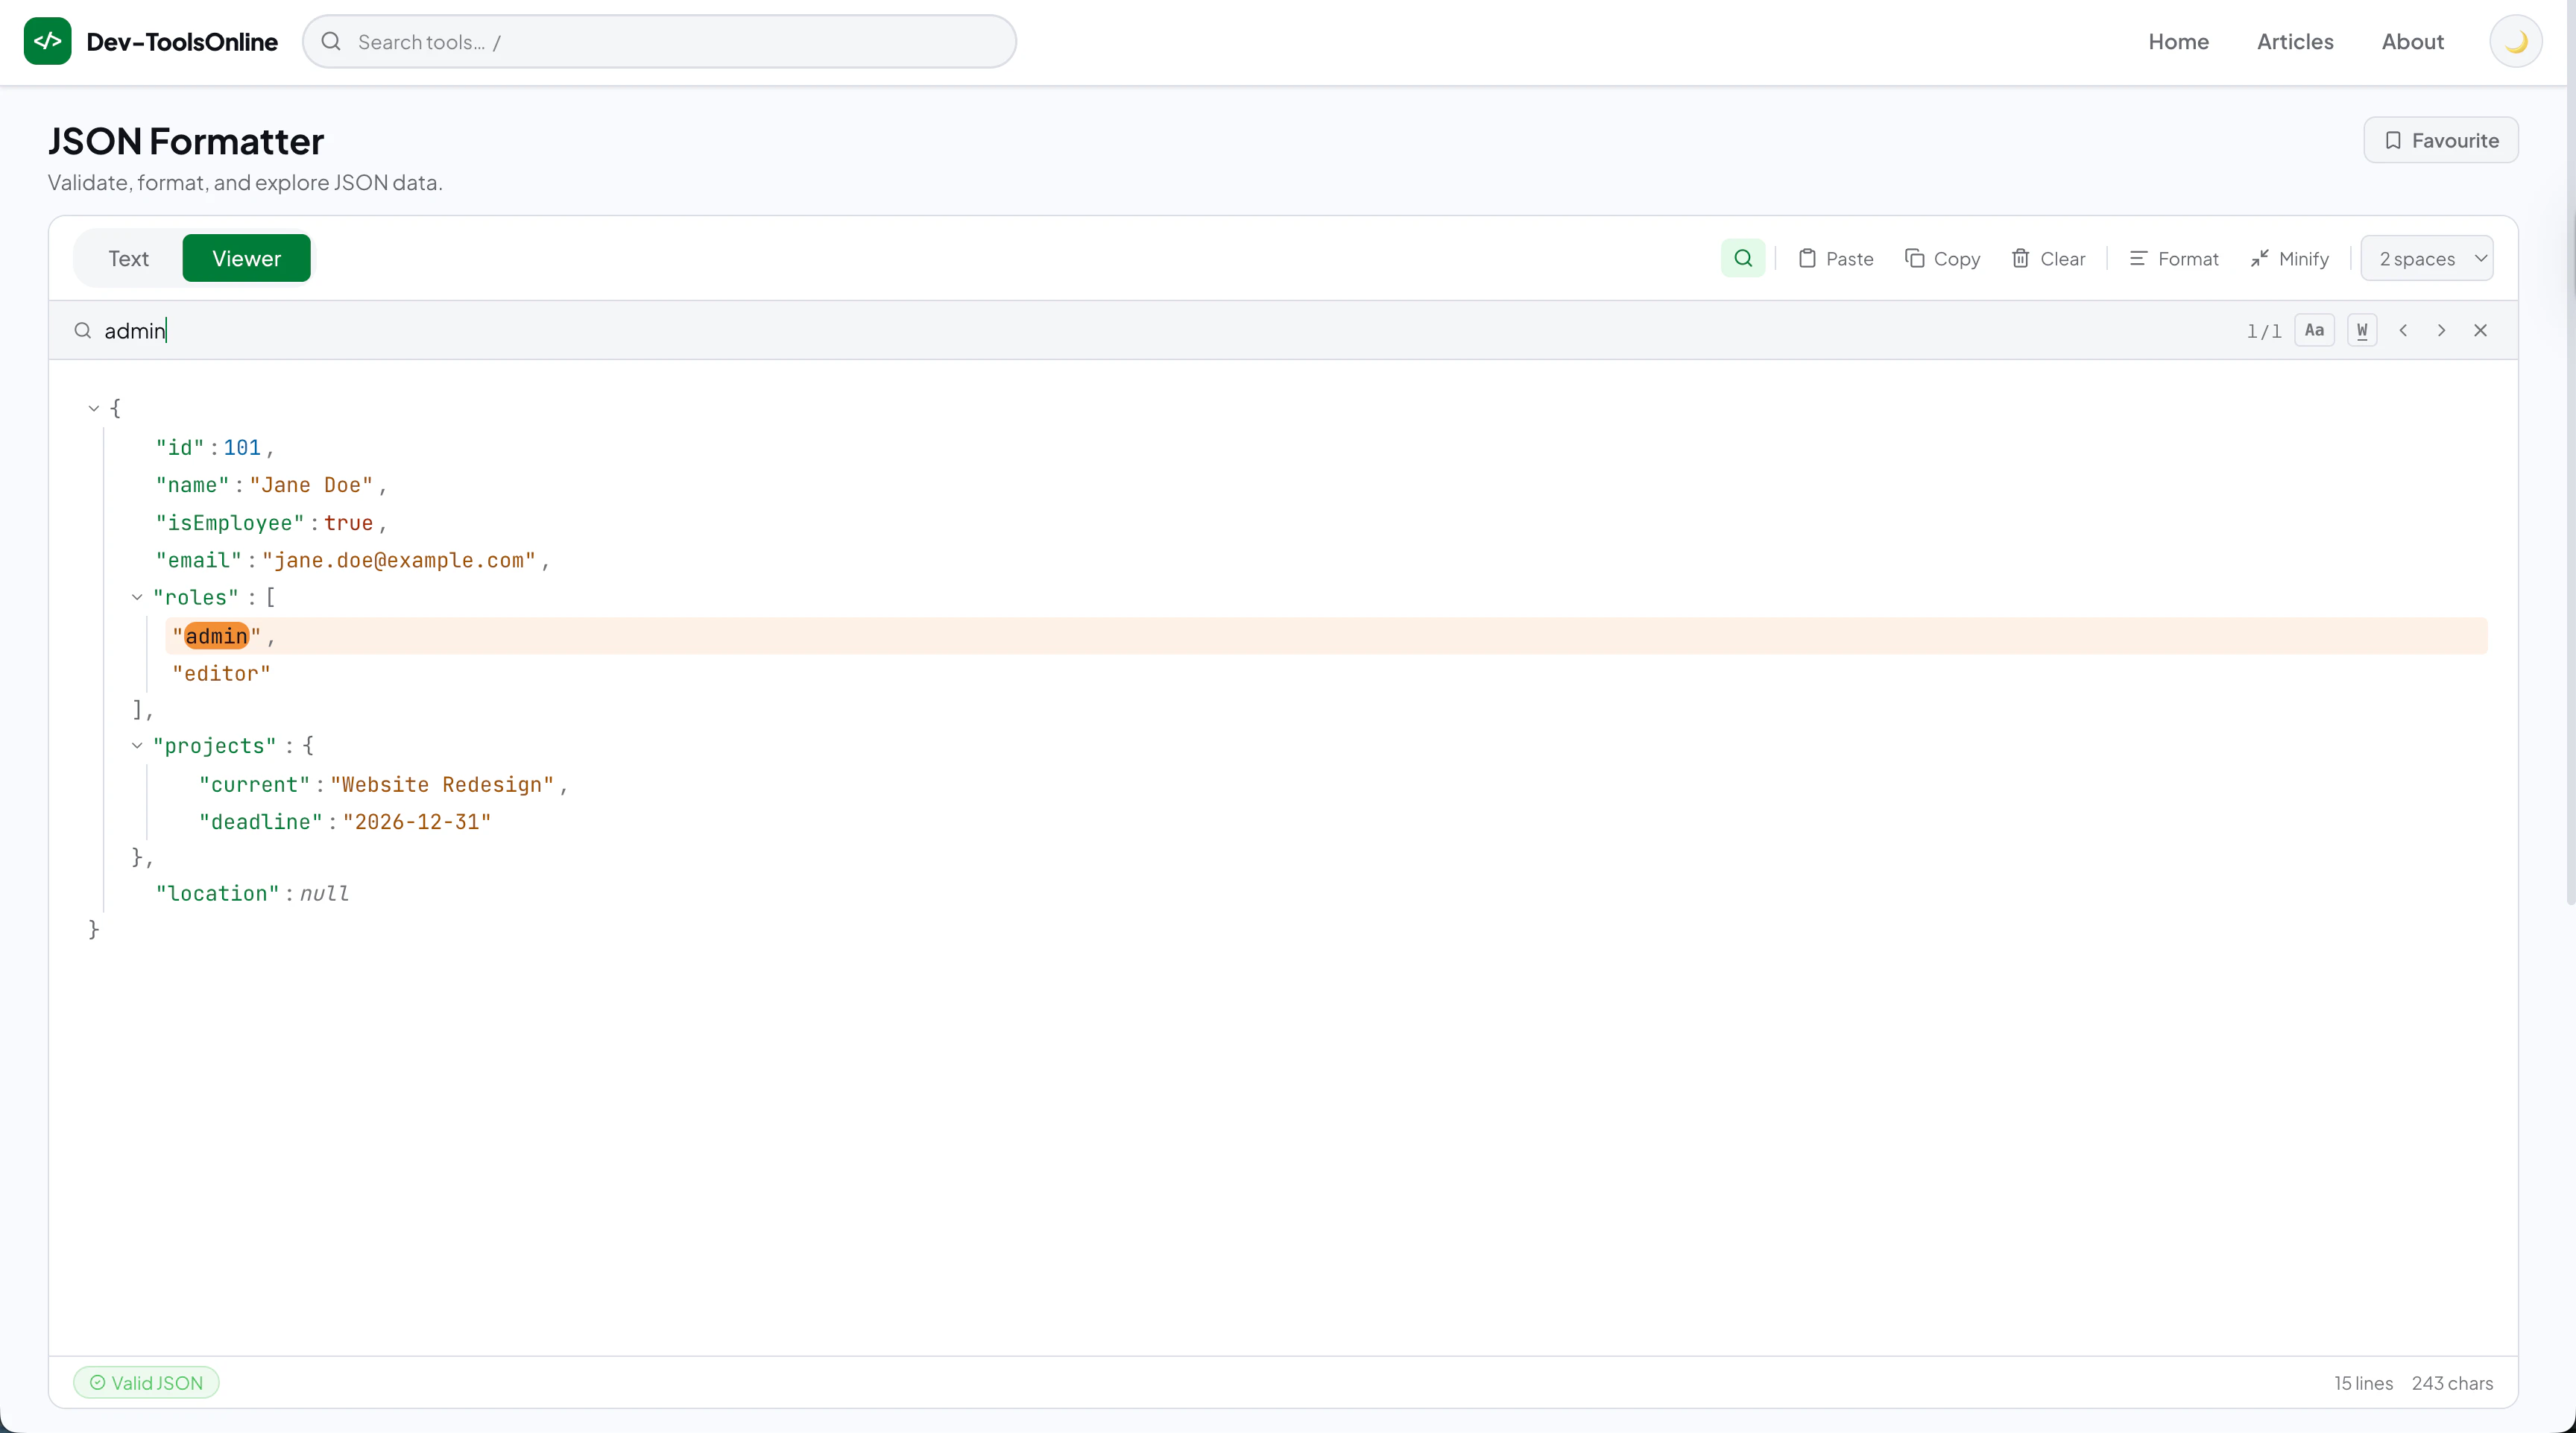
Task: Click the 15 lines status text
Action: [x=2363, y=1383]
